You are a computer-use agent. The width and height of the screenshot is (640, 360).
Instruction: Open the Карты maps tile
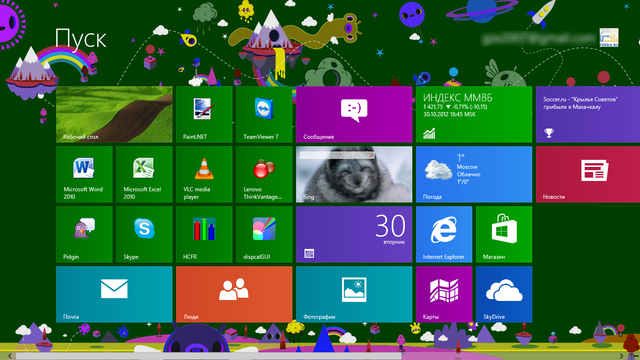pyautogui.click(x=444, y=294)
